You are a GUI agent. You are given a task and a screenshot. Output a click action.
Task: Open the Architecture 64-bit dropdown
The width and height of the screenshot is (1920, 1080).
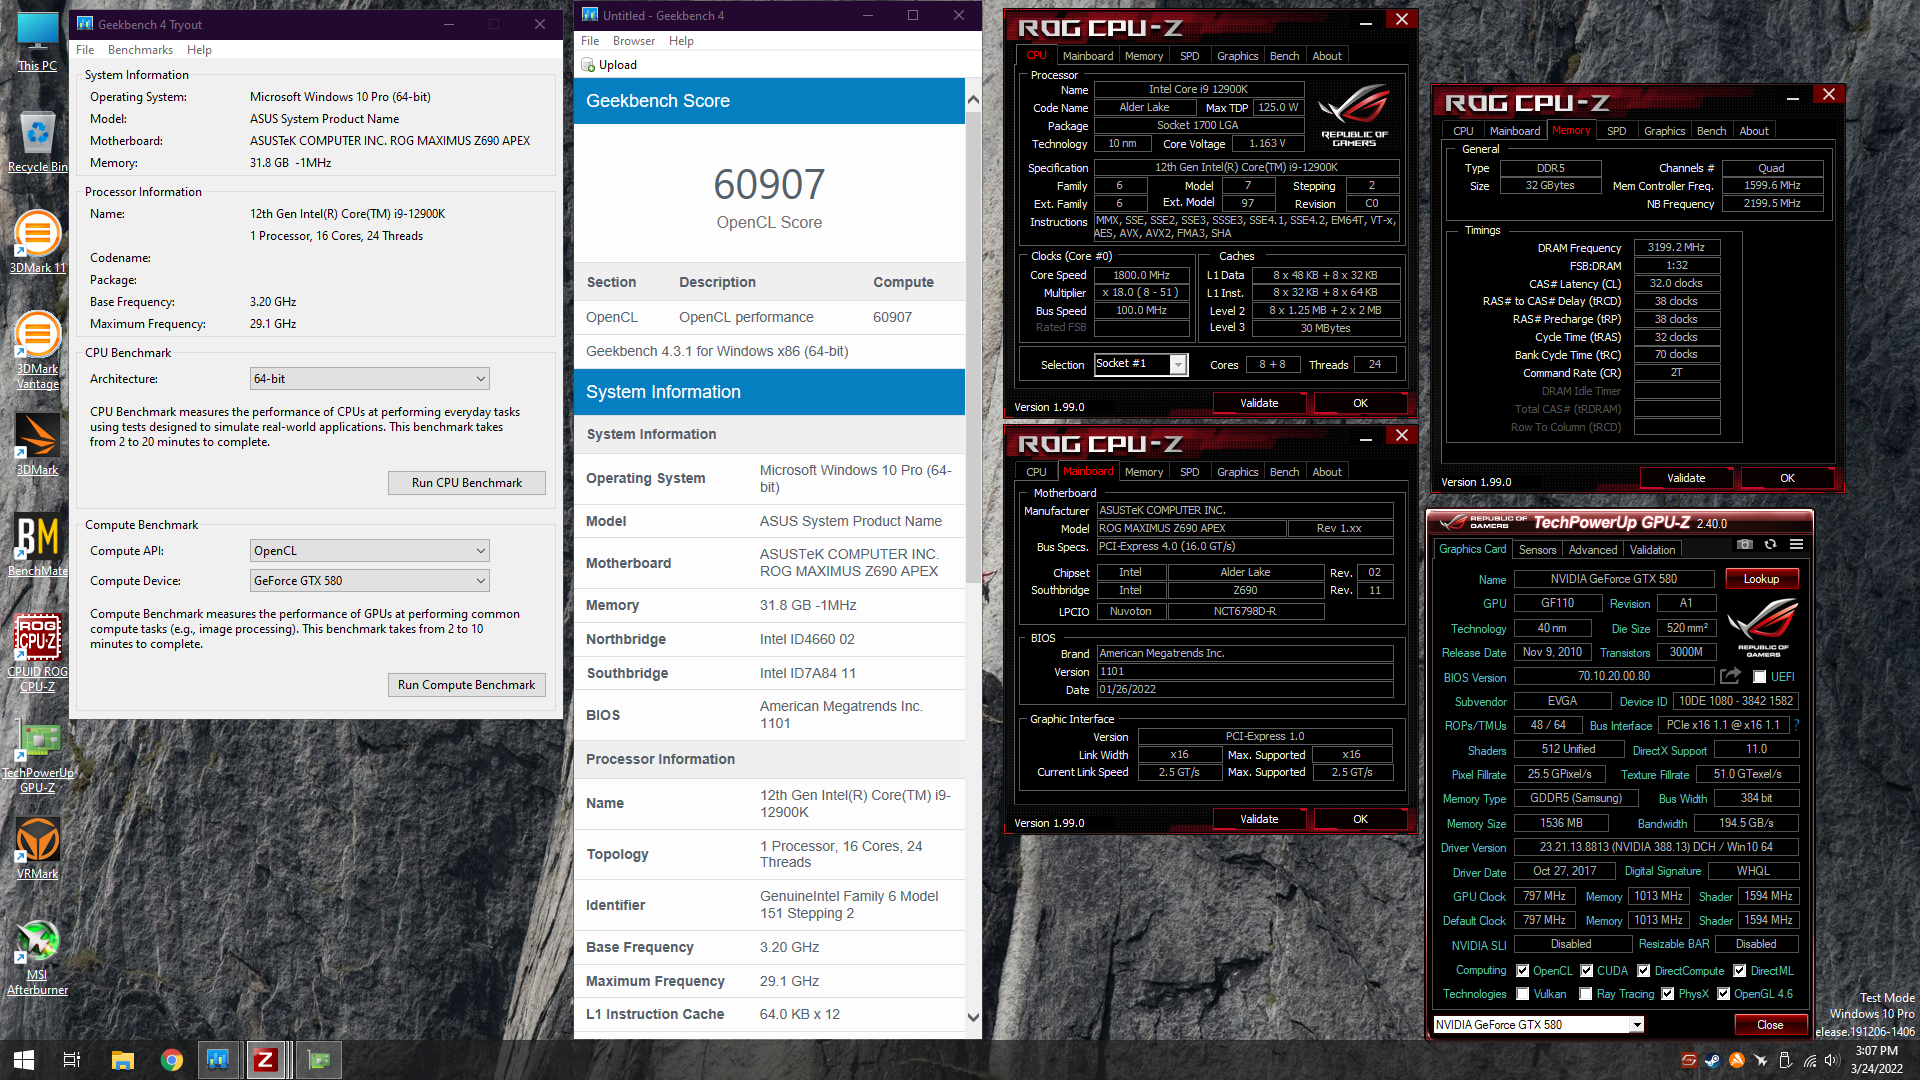click(x=369, y=379)
